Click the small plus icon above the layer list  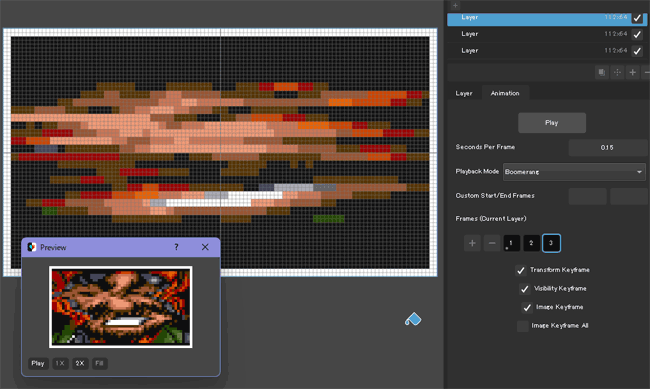(x=455, y=5)
